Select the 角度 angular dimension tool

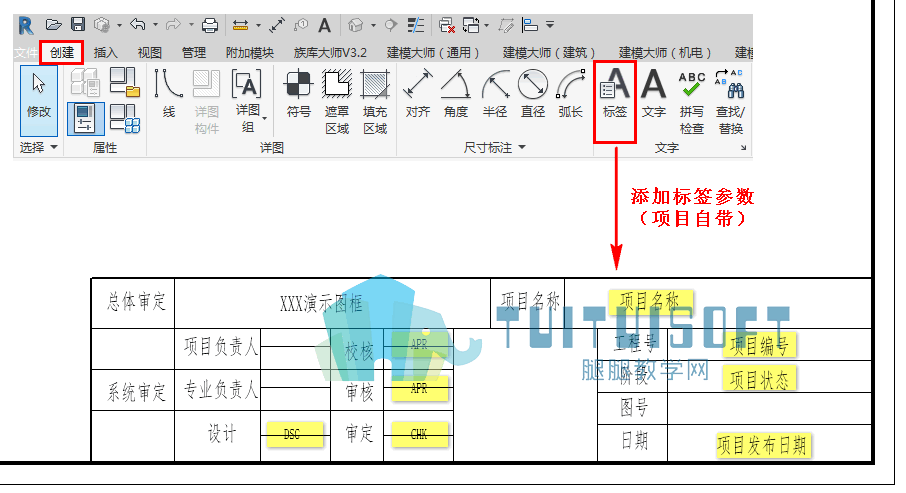pos(456,93)
